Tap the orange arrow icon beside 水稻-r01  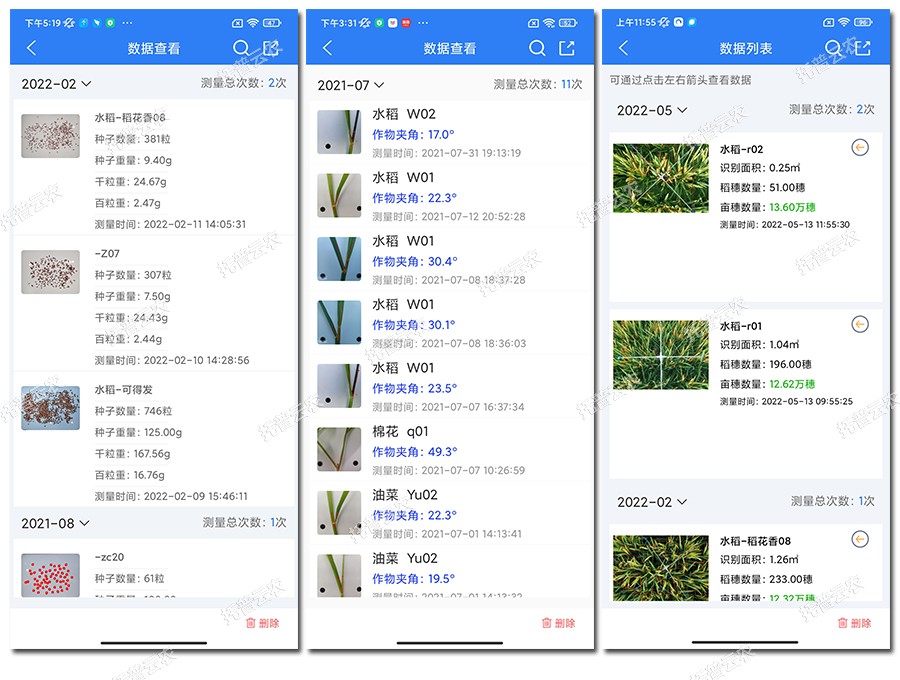pyautogui.click(x=862, y=321)
